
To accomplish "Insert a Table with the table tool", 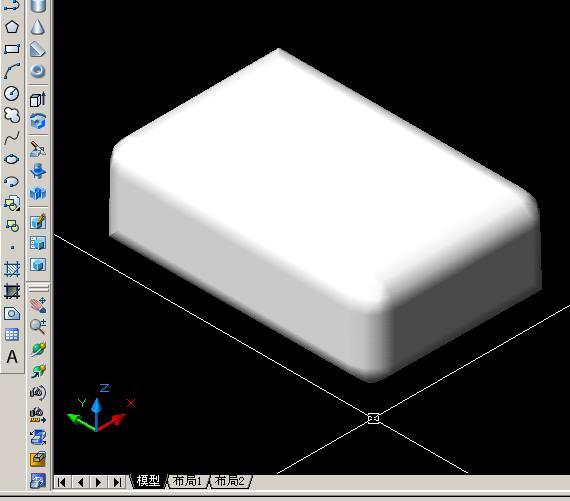I will (x=12, y=334).
